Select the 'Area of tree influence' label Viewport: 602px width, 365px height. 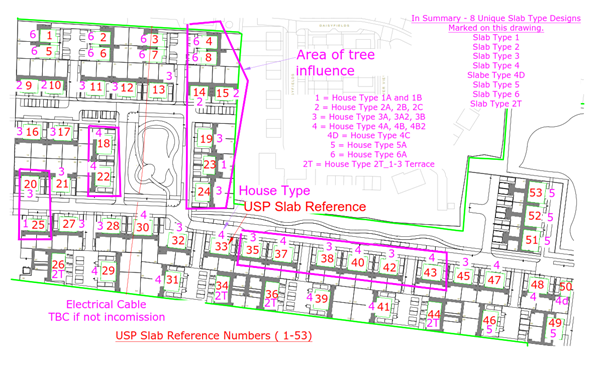335,63
